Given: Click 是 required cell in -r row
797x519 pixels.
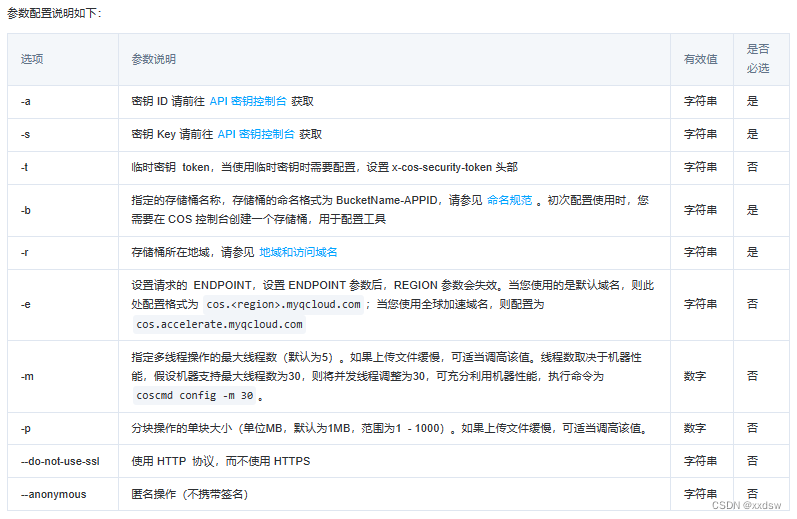Looking at the screenshot, I should [752, 252].
